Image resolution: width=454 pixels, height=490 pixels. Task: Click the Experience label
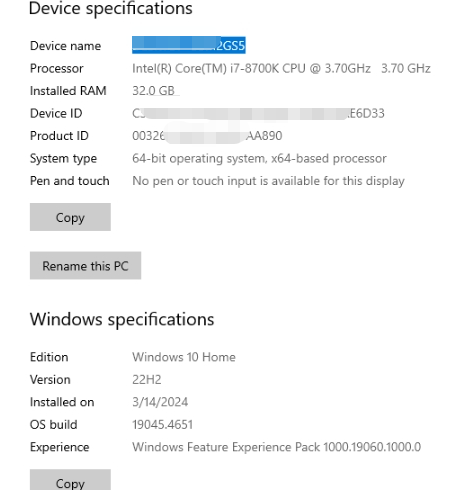click(60, 447)
